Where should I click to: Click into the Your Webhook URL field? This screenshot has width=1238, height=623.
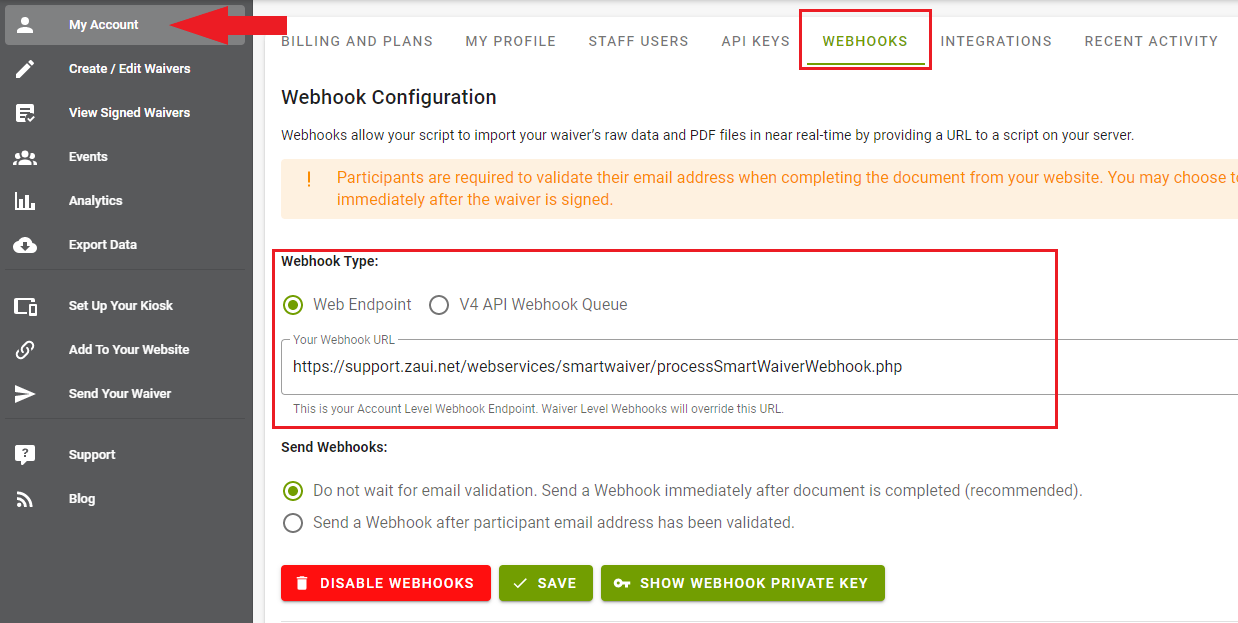tap(760, 367)
